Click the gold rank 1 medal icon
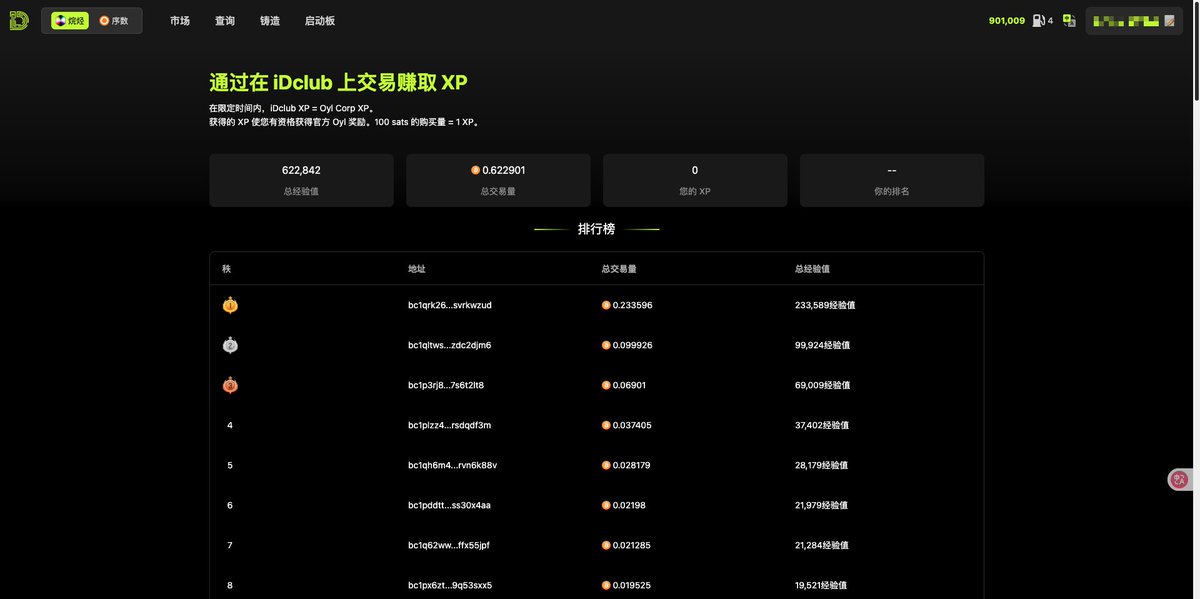The width and height of the screenshot is (1200, 599). [x=230, y=305]
